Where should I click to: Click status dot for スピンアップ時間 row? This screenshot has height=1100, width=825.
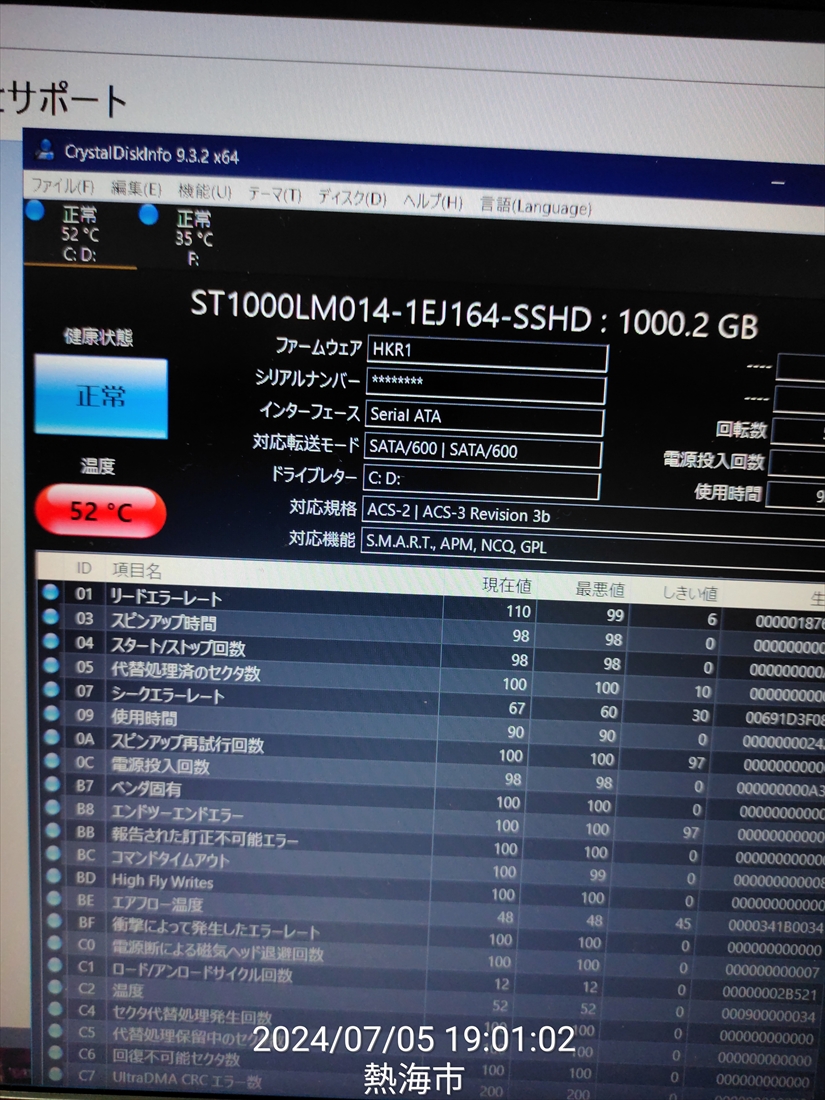point(51,617)
